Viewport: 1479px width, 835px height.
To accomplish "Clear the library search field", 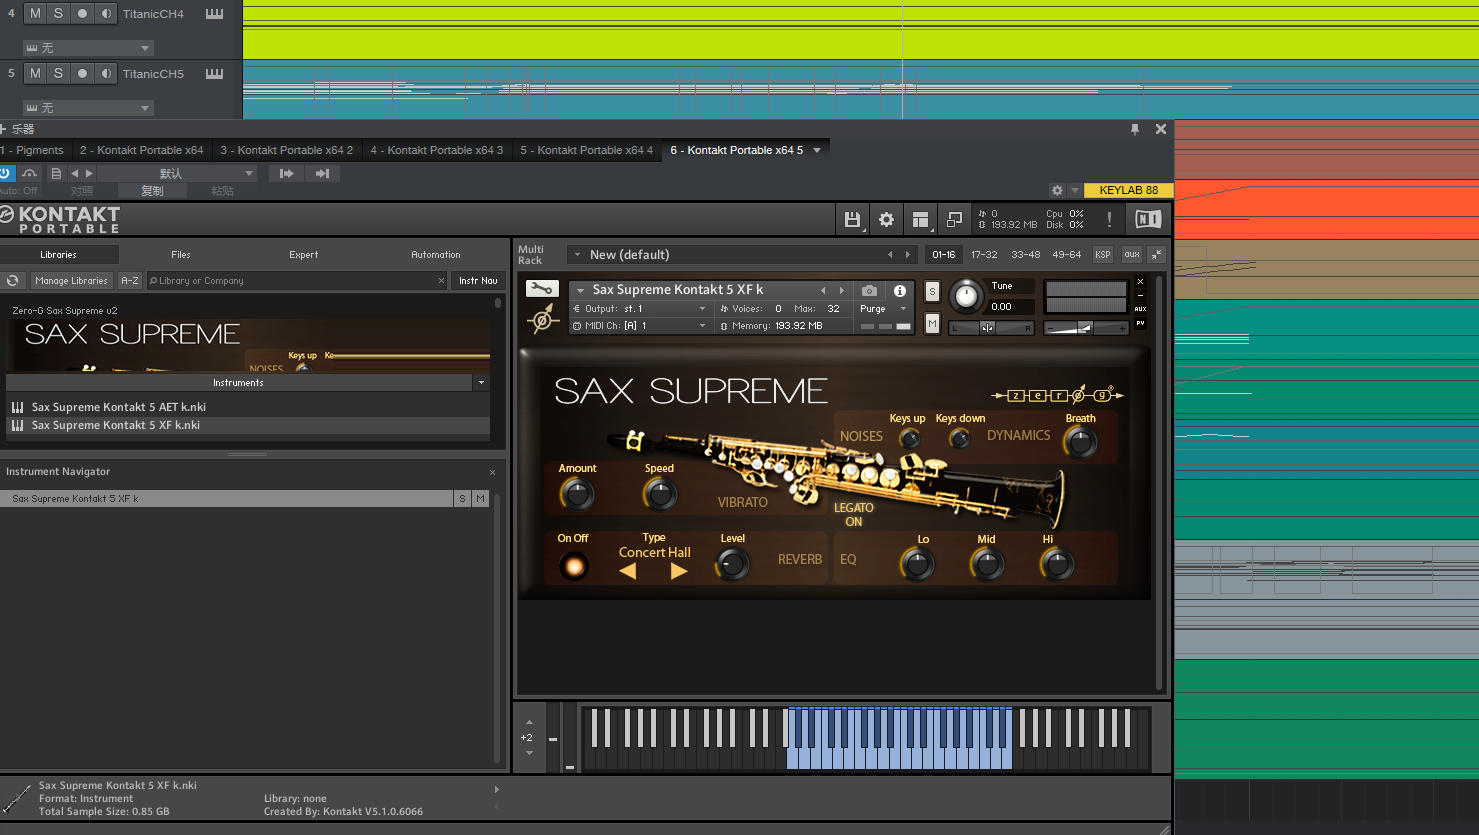I will 441,281.
